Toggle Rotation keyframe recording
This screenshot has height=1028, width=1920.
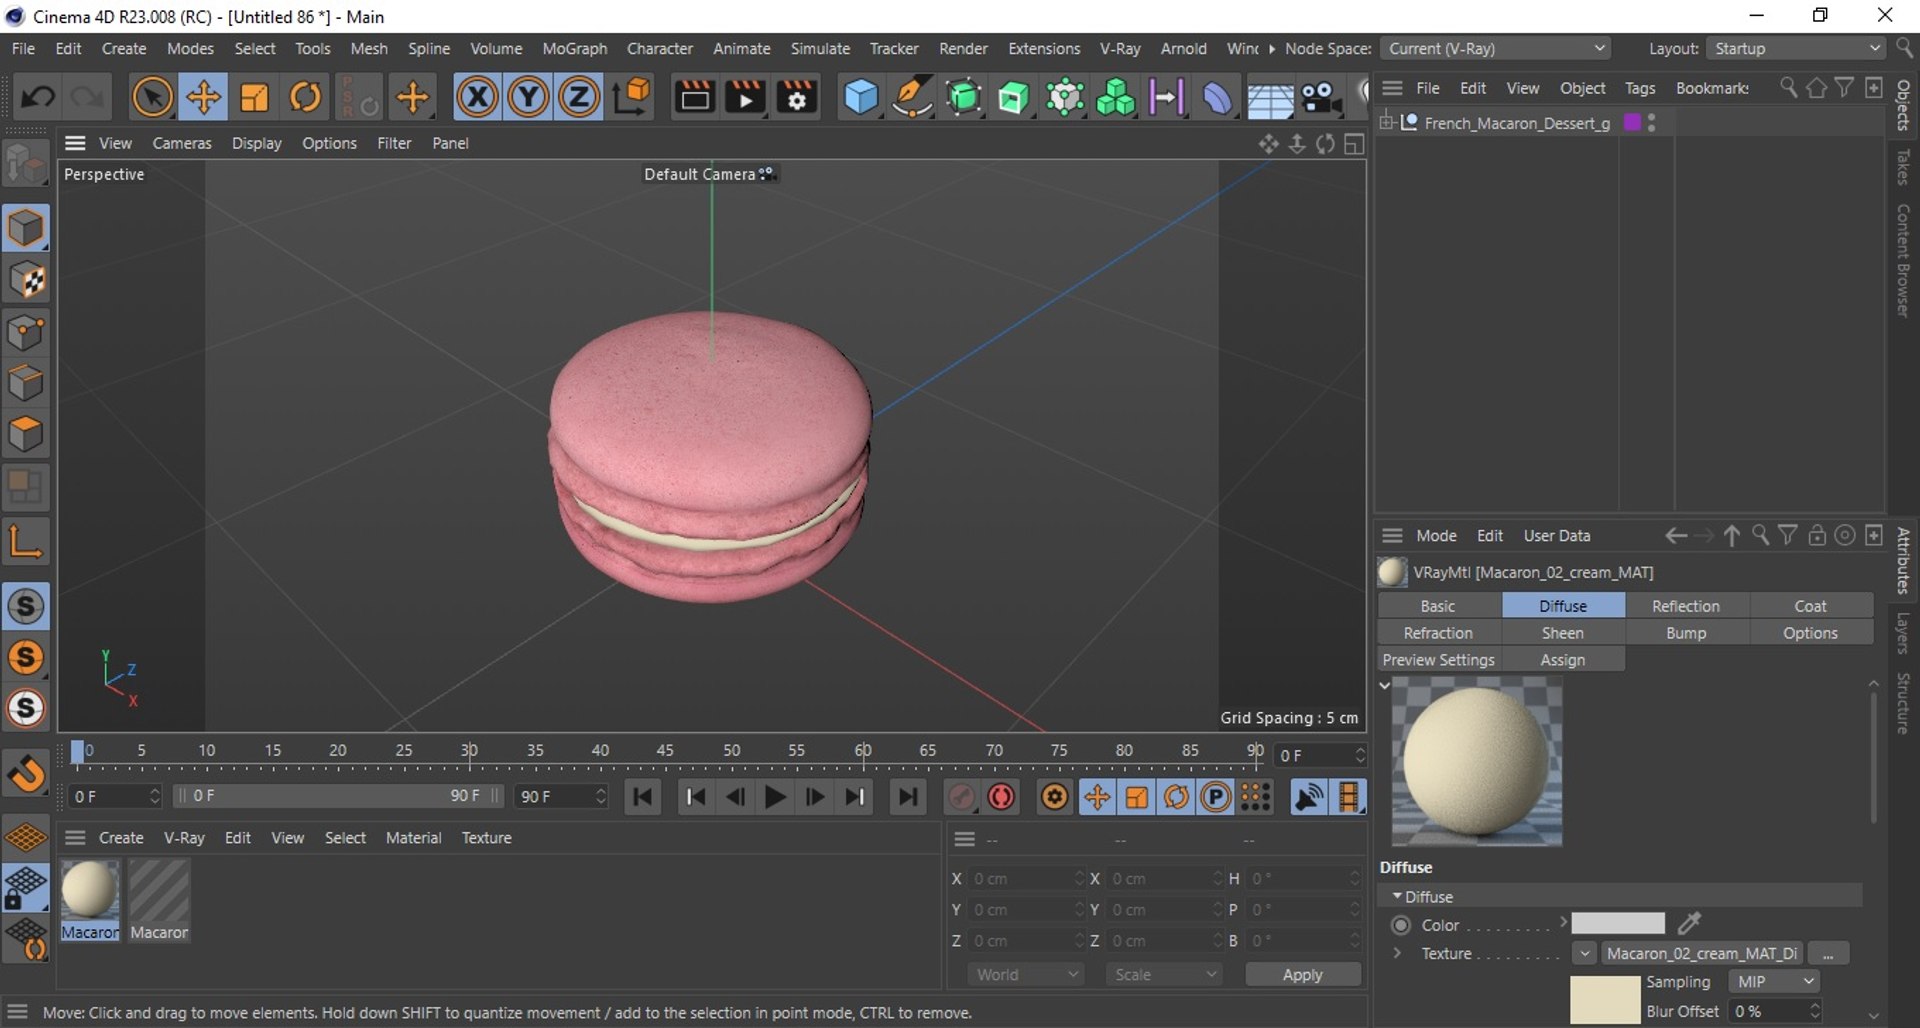pyautogui.click(x=1176, y=797)
